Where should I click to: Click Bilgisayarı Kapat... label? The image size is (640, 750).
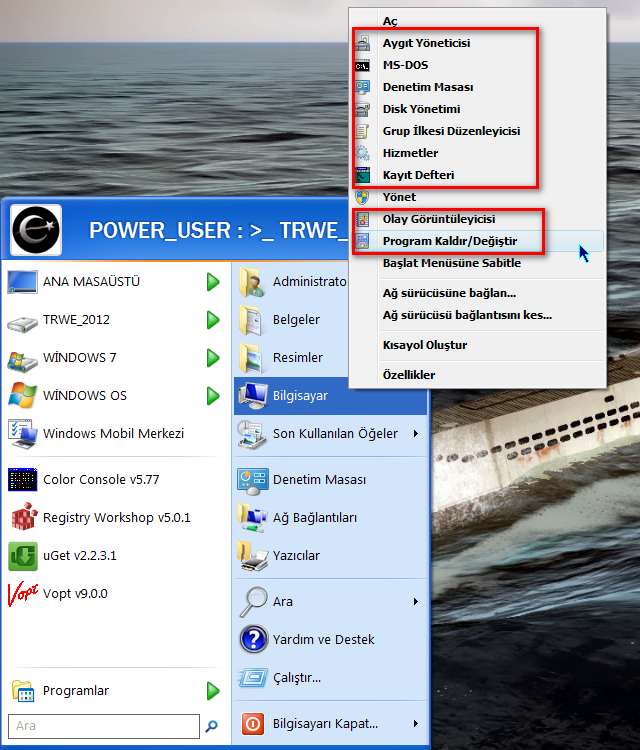point(325,724)
